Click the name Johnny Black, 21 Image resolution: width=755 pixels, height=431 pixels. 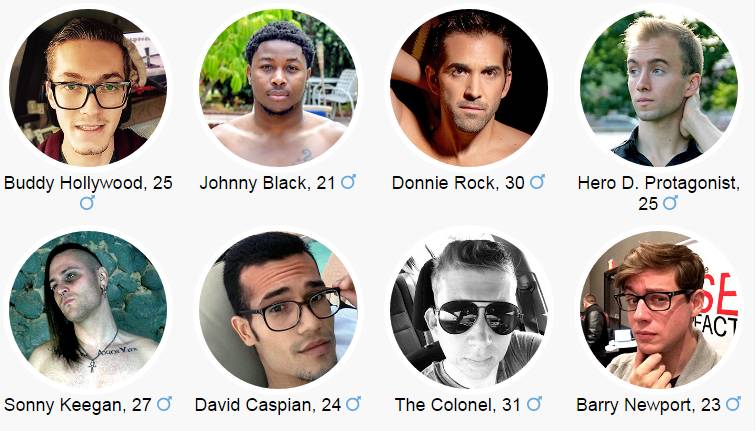click(267, 183)
